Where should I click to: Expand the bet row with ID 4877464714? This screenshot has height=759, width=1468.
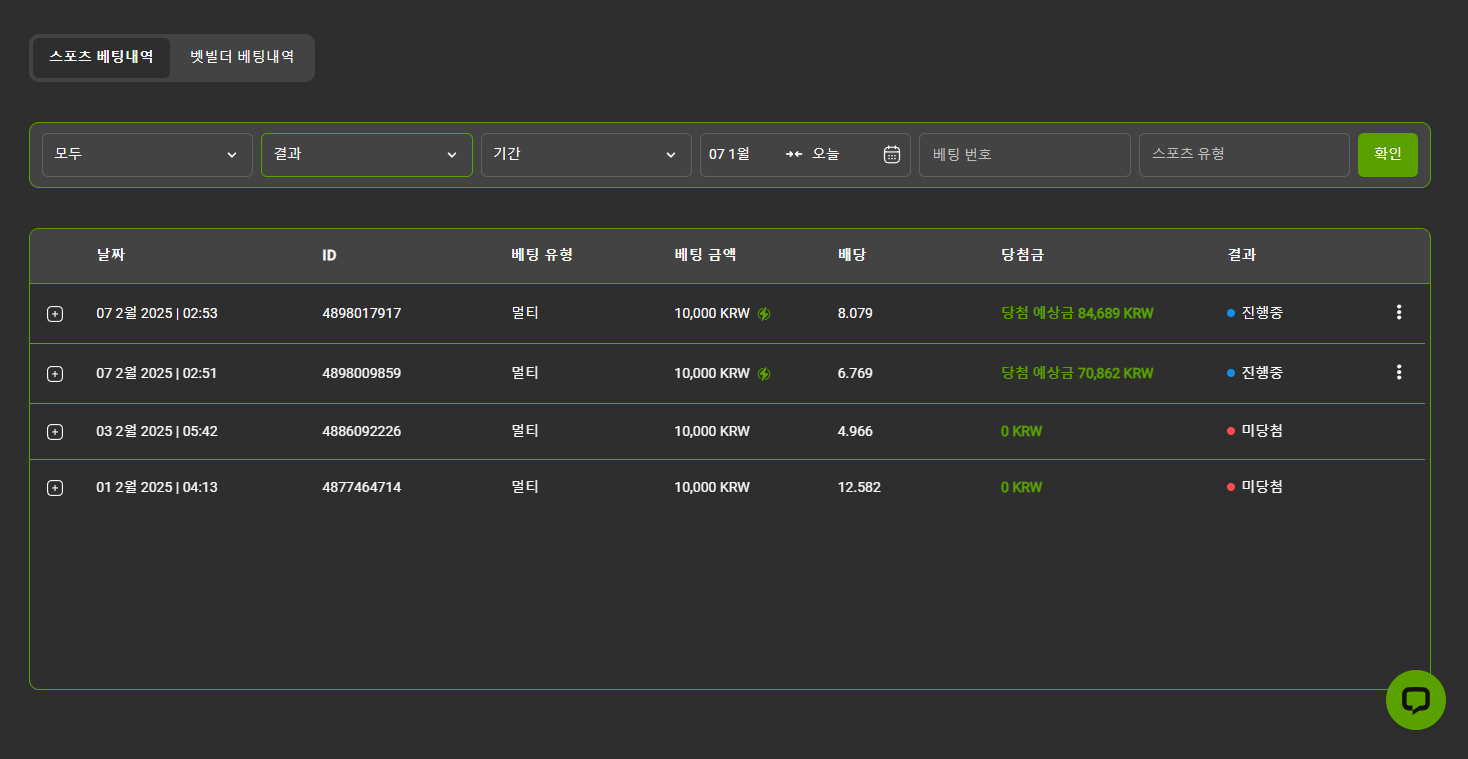pyautogui.click(x=55, y=488)
